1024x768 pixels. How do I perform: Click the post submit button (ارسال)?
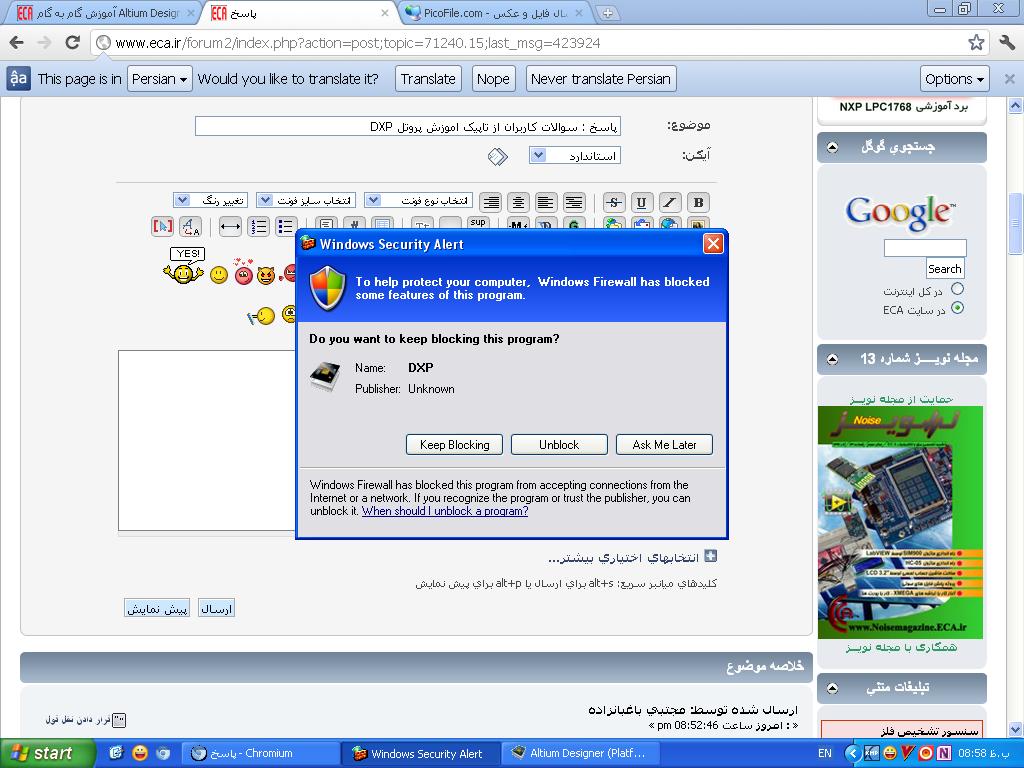(216, 609)
